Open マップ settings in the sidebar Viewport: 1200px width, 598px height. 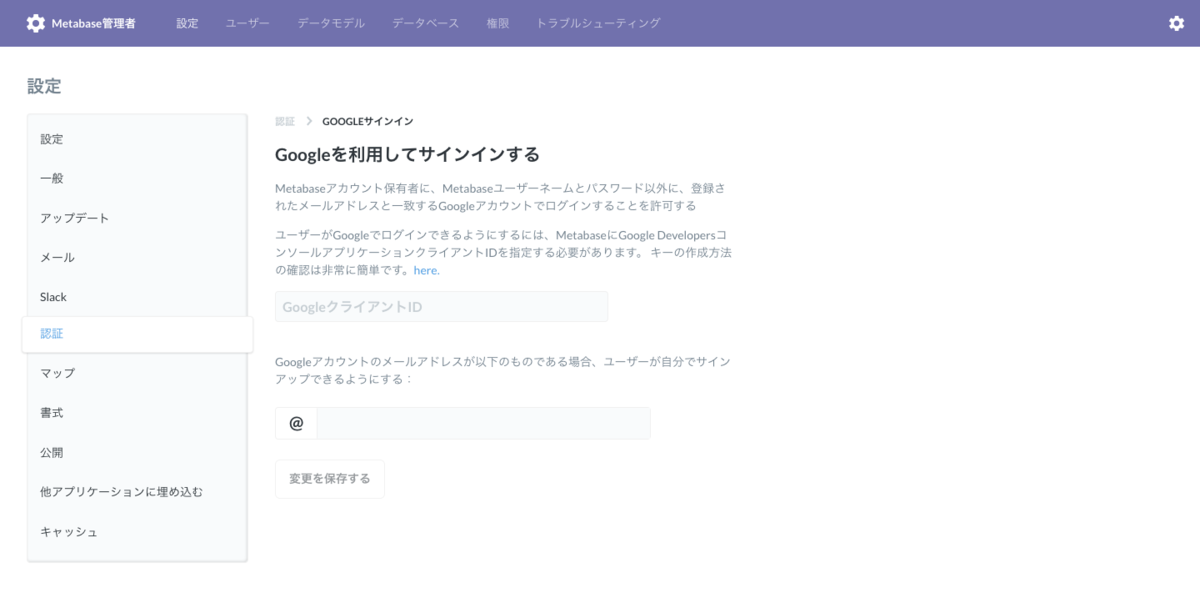pos(137,373)
